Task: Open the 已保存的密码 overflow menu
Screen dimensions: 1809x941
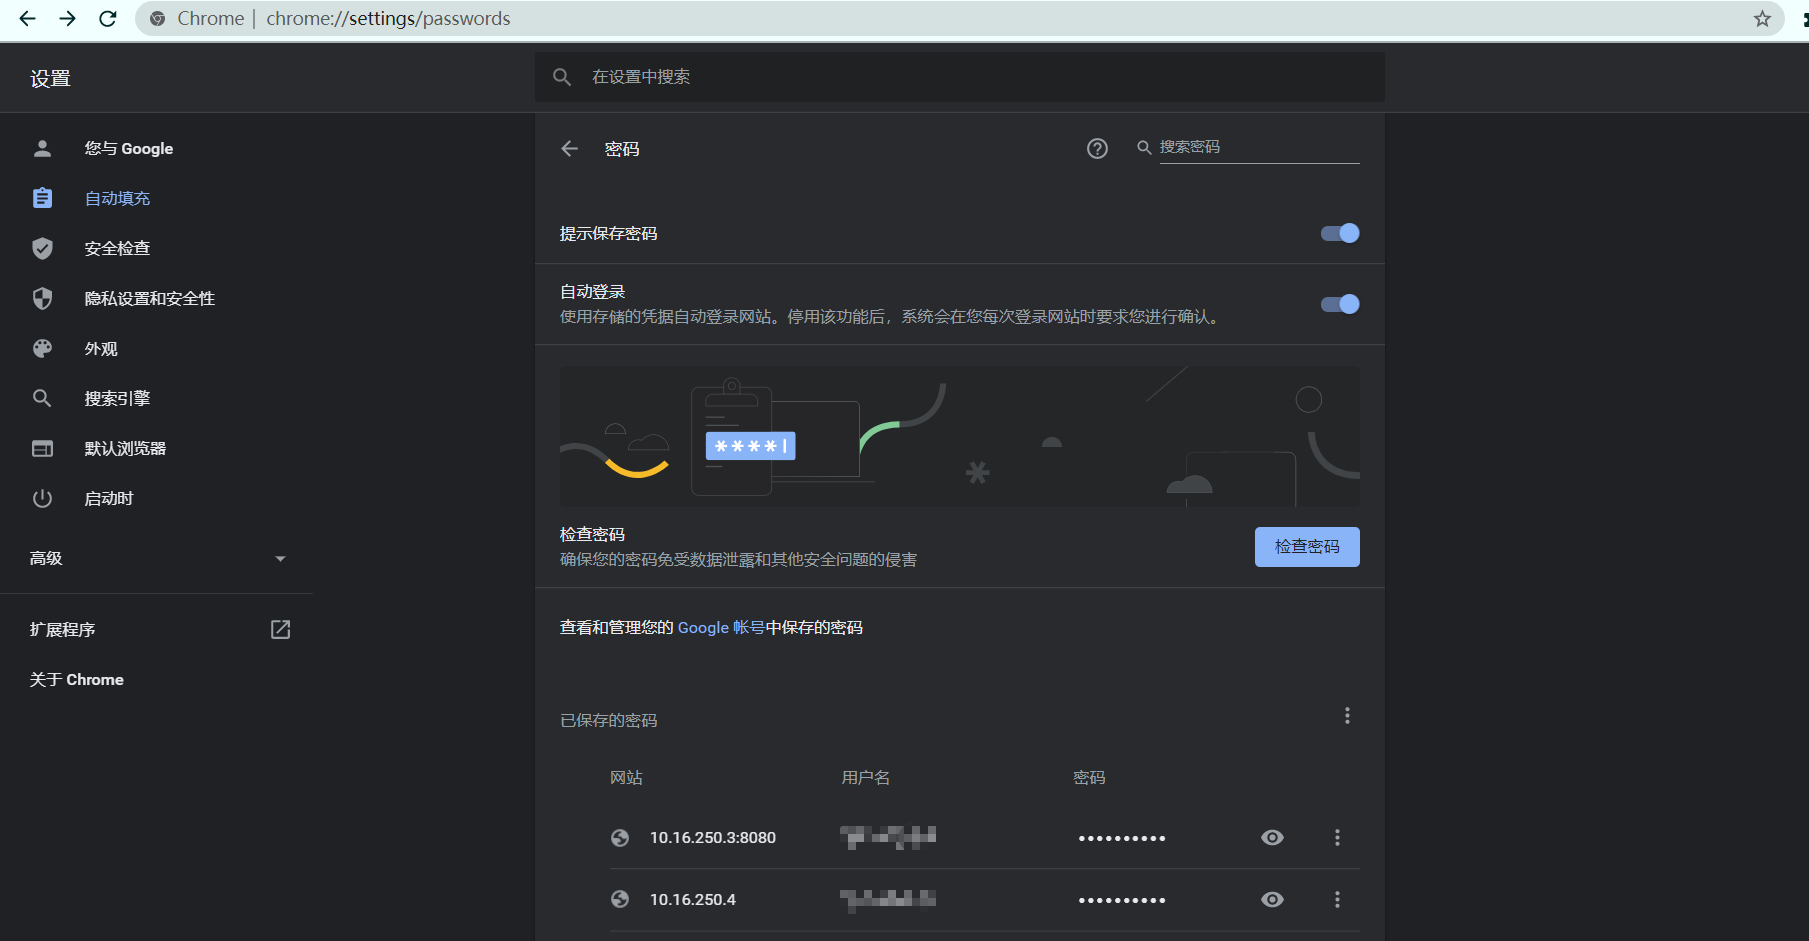Action: point(1347,716)
